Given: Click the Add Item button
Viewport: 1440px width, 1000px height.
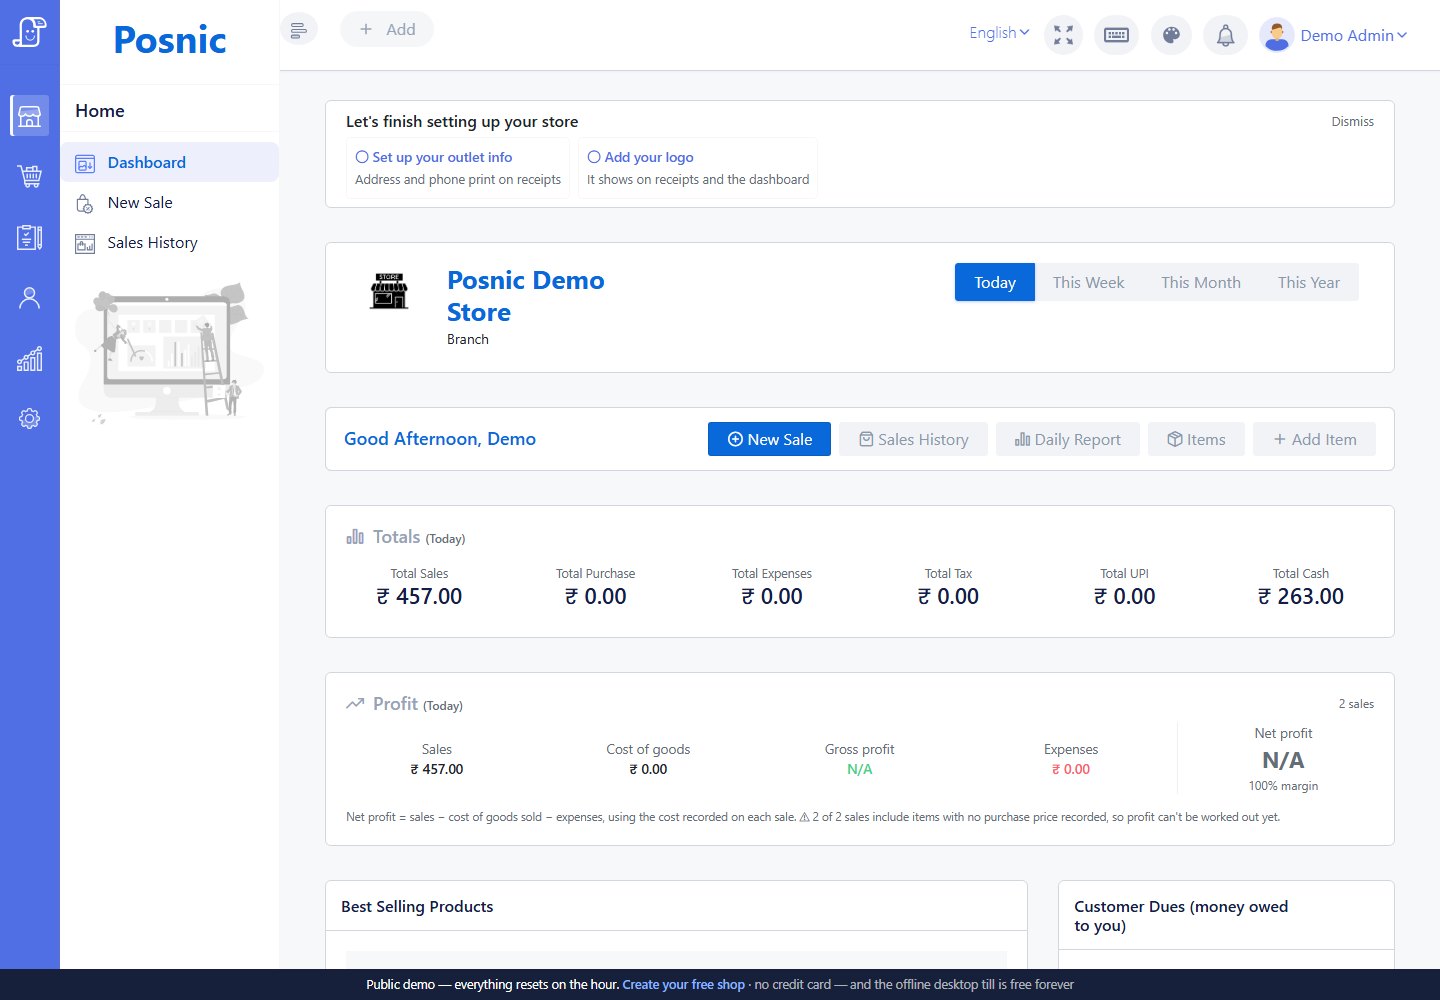Looking at the screenshot, I should point(1314,439).
